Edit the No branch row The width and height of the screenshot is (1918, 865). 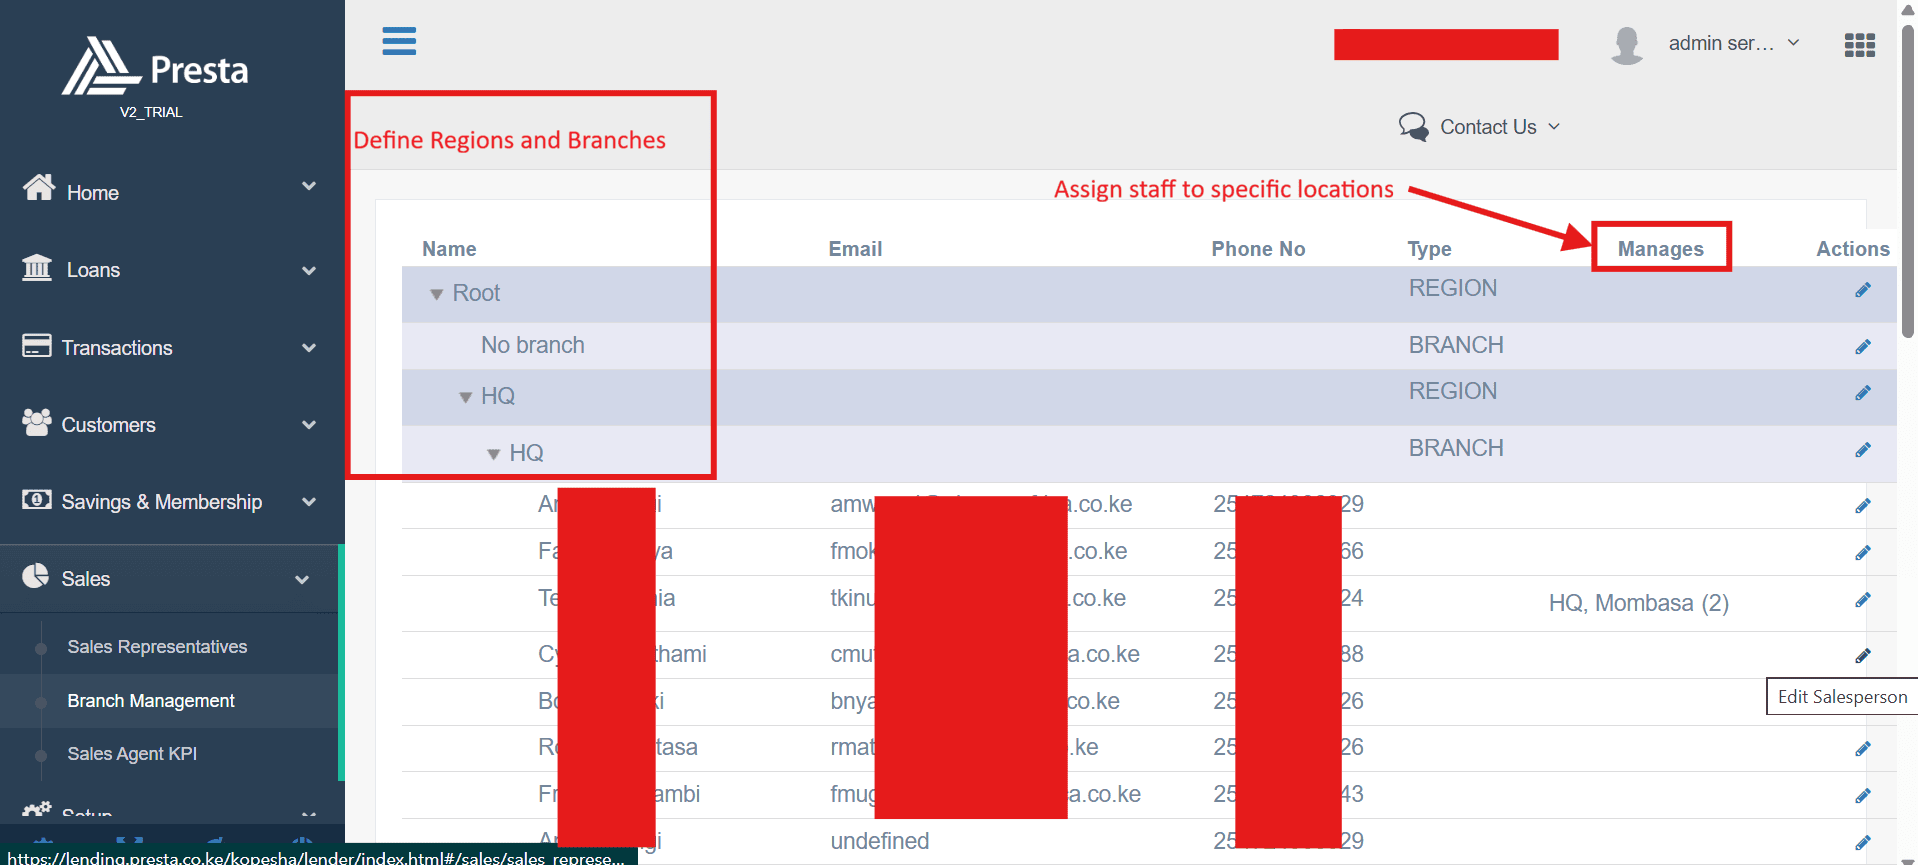tap(1862, 347)
